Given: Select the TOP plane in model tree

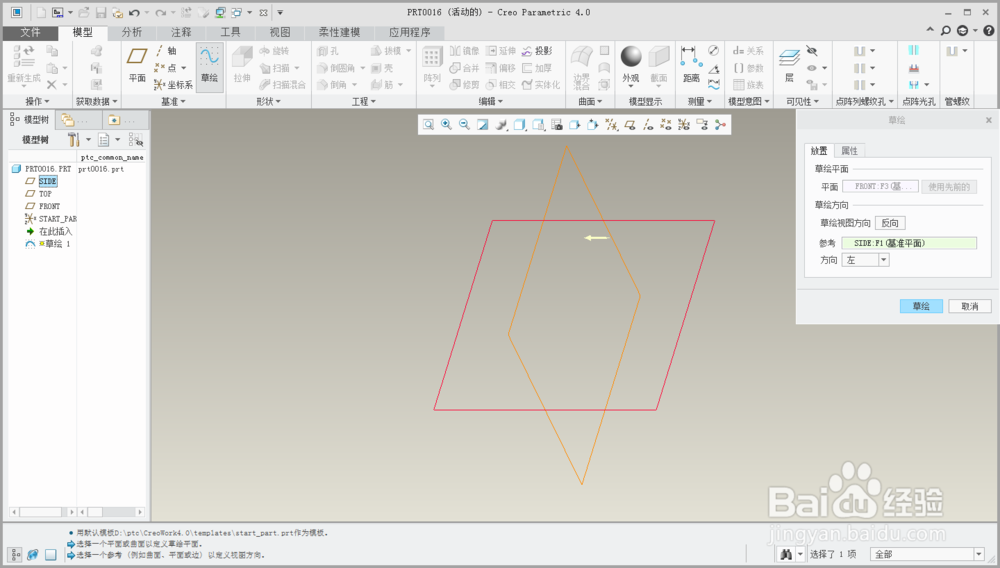Looking at the screenshot, I should (x=45, y=194).
